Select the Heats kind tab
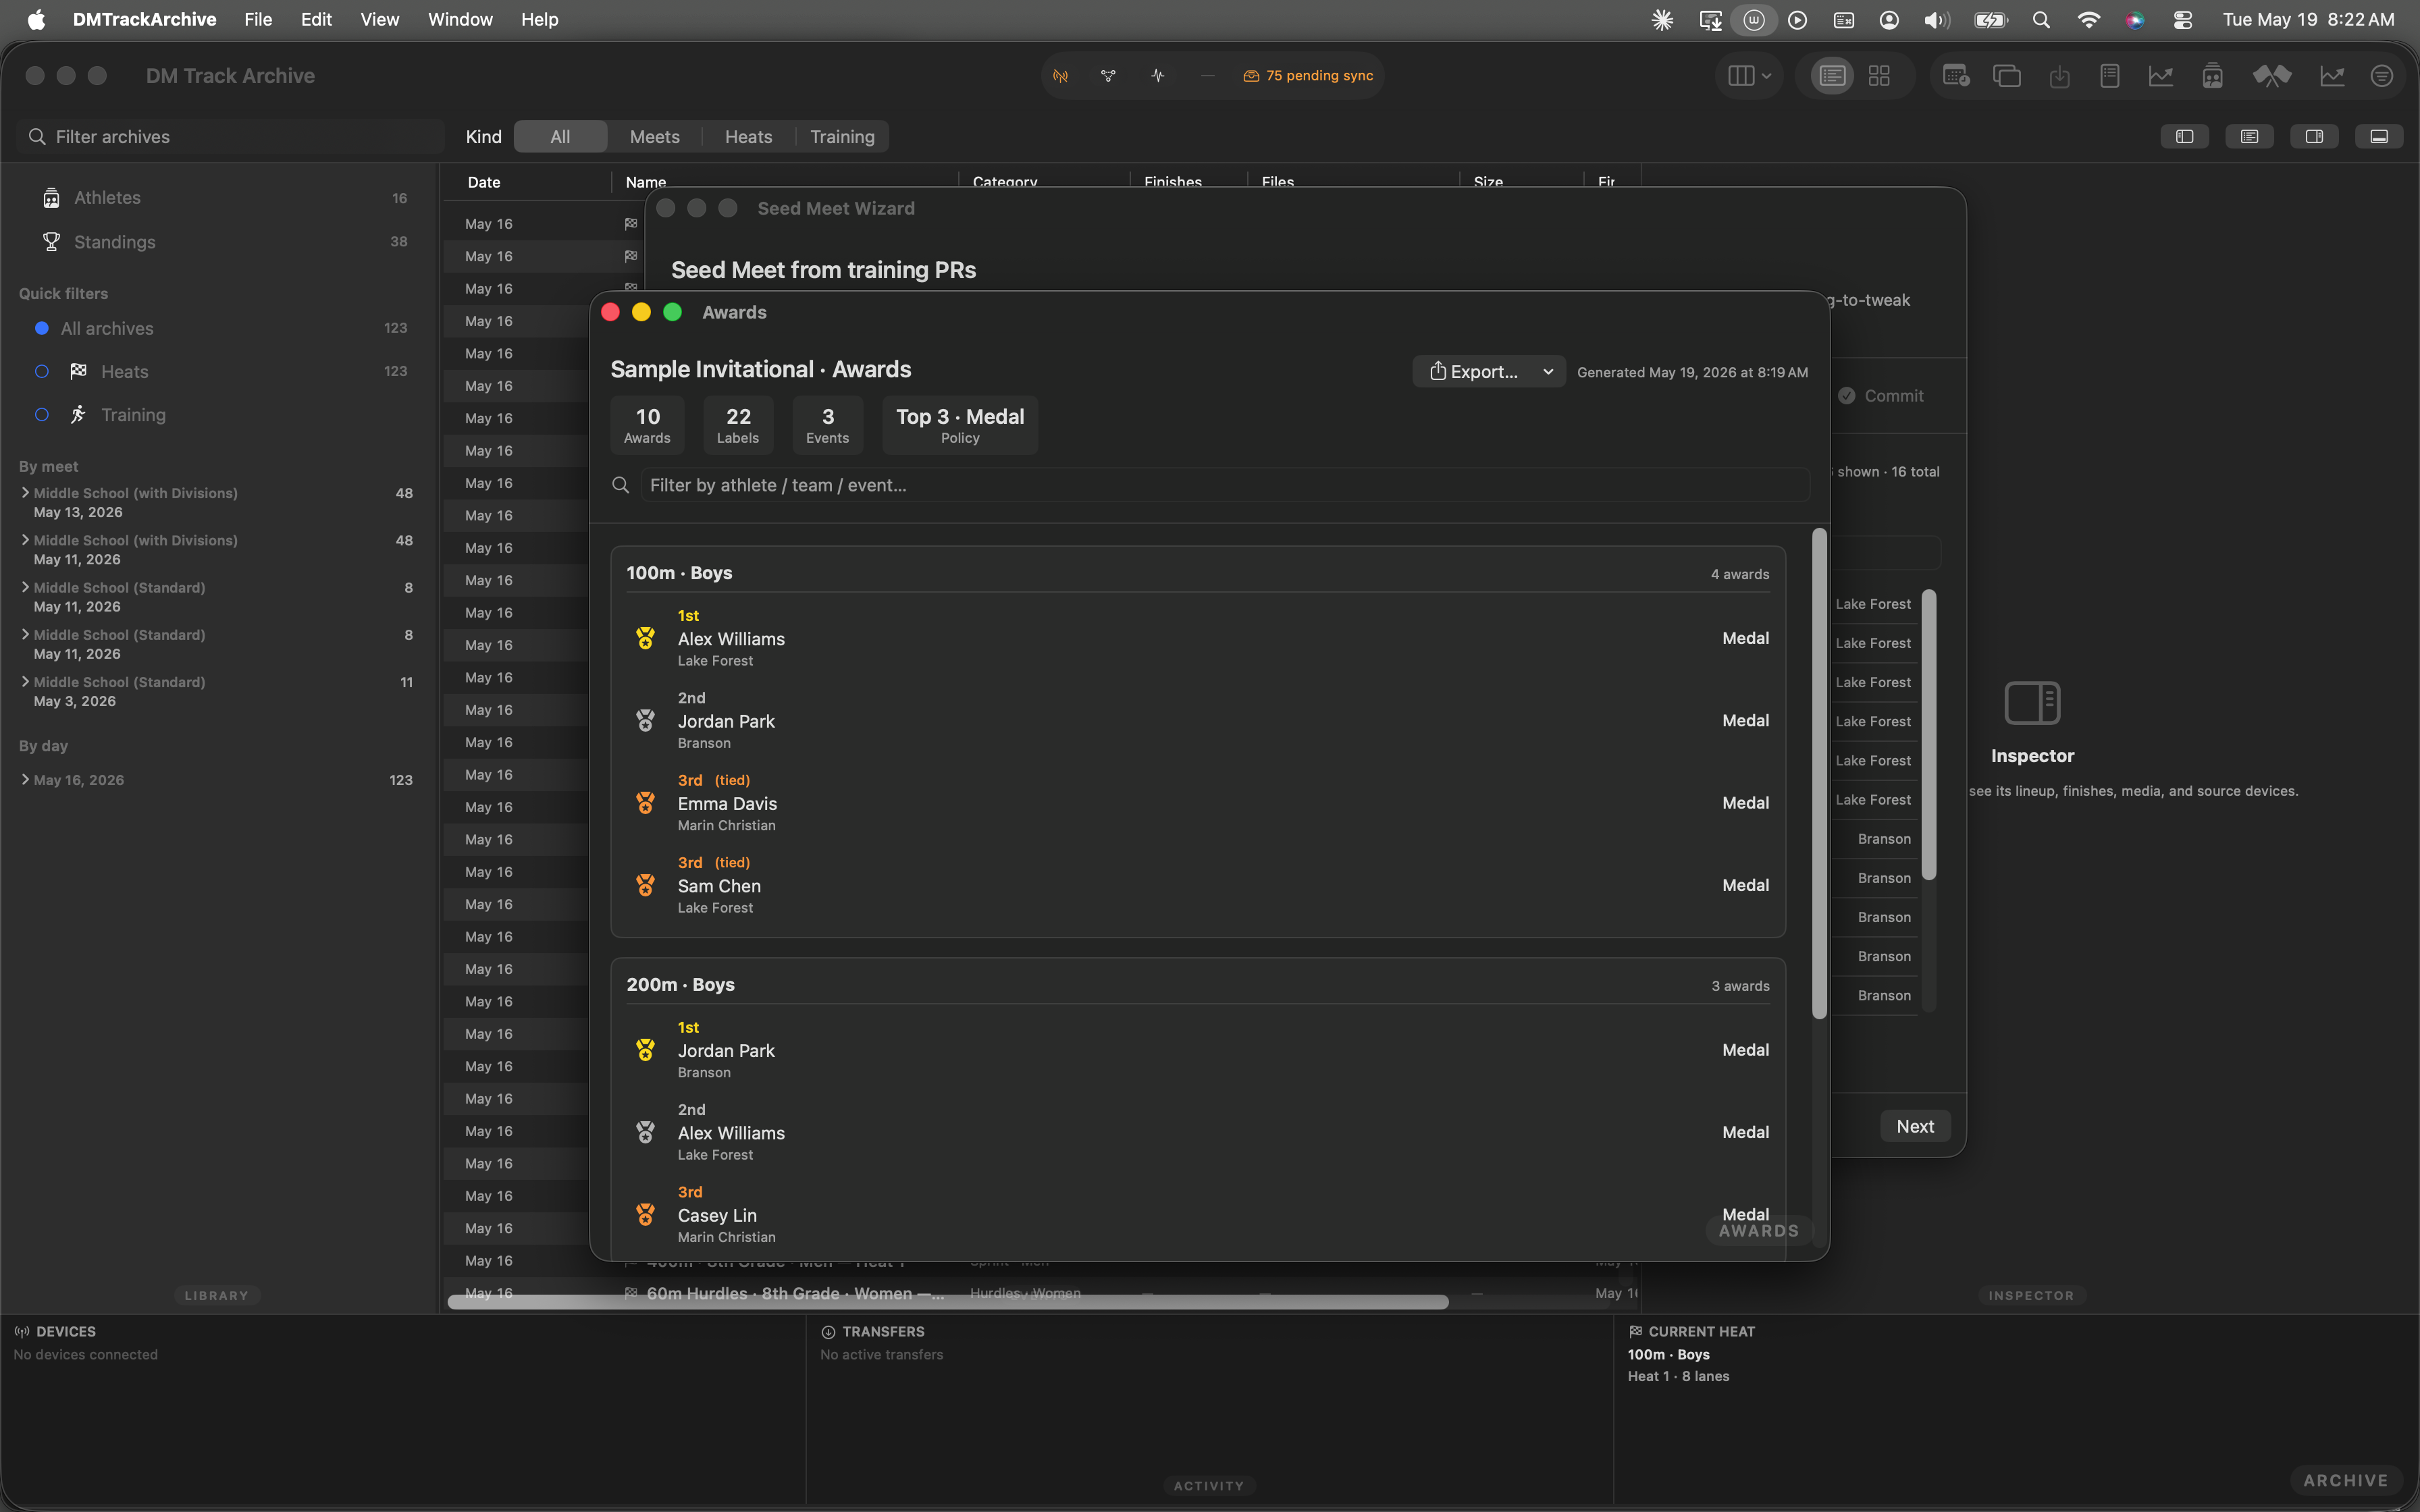2420x1512 pixels. [748, 137]
